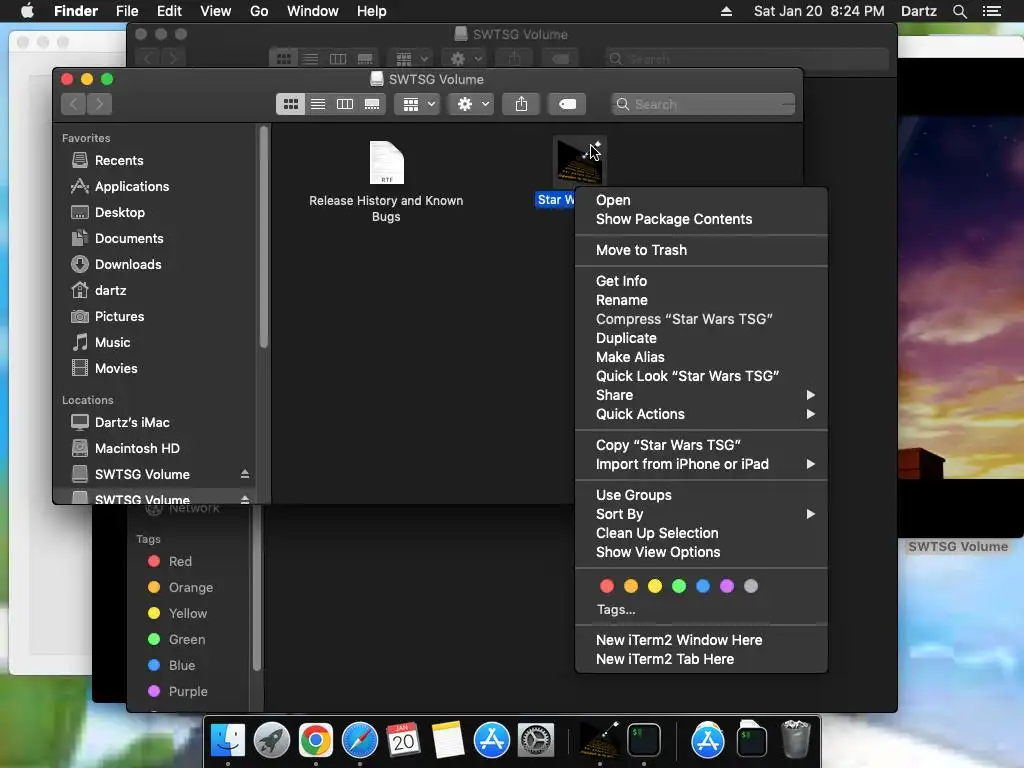Screen dimensions: 1024x768
Task: Open Applications in the sidebar
Action: tap(132, 186)
